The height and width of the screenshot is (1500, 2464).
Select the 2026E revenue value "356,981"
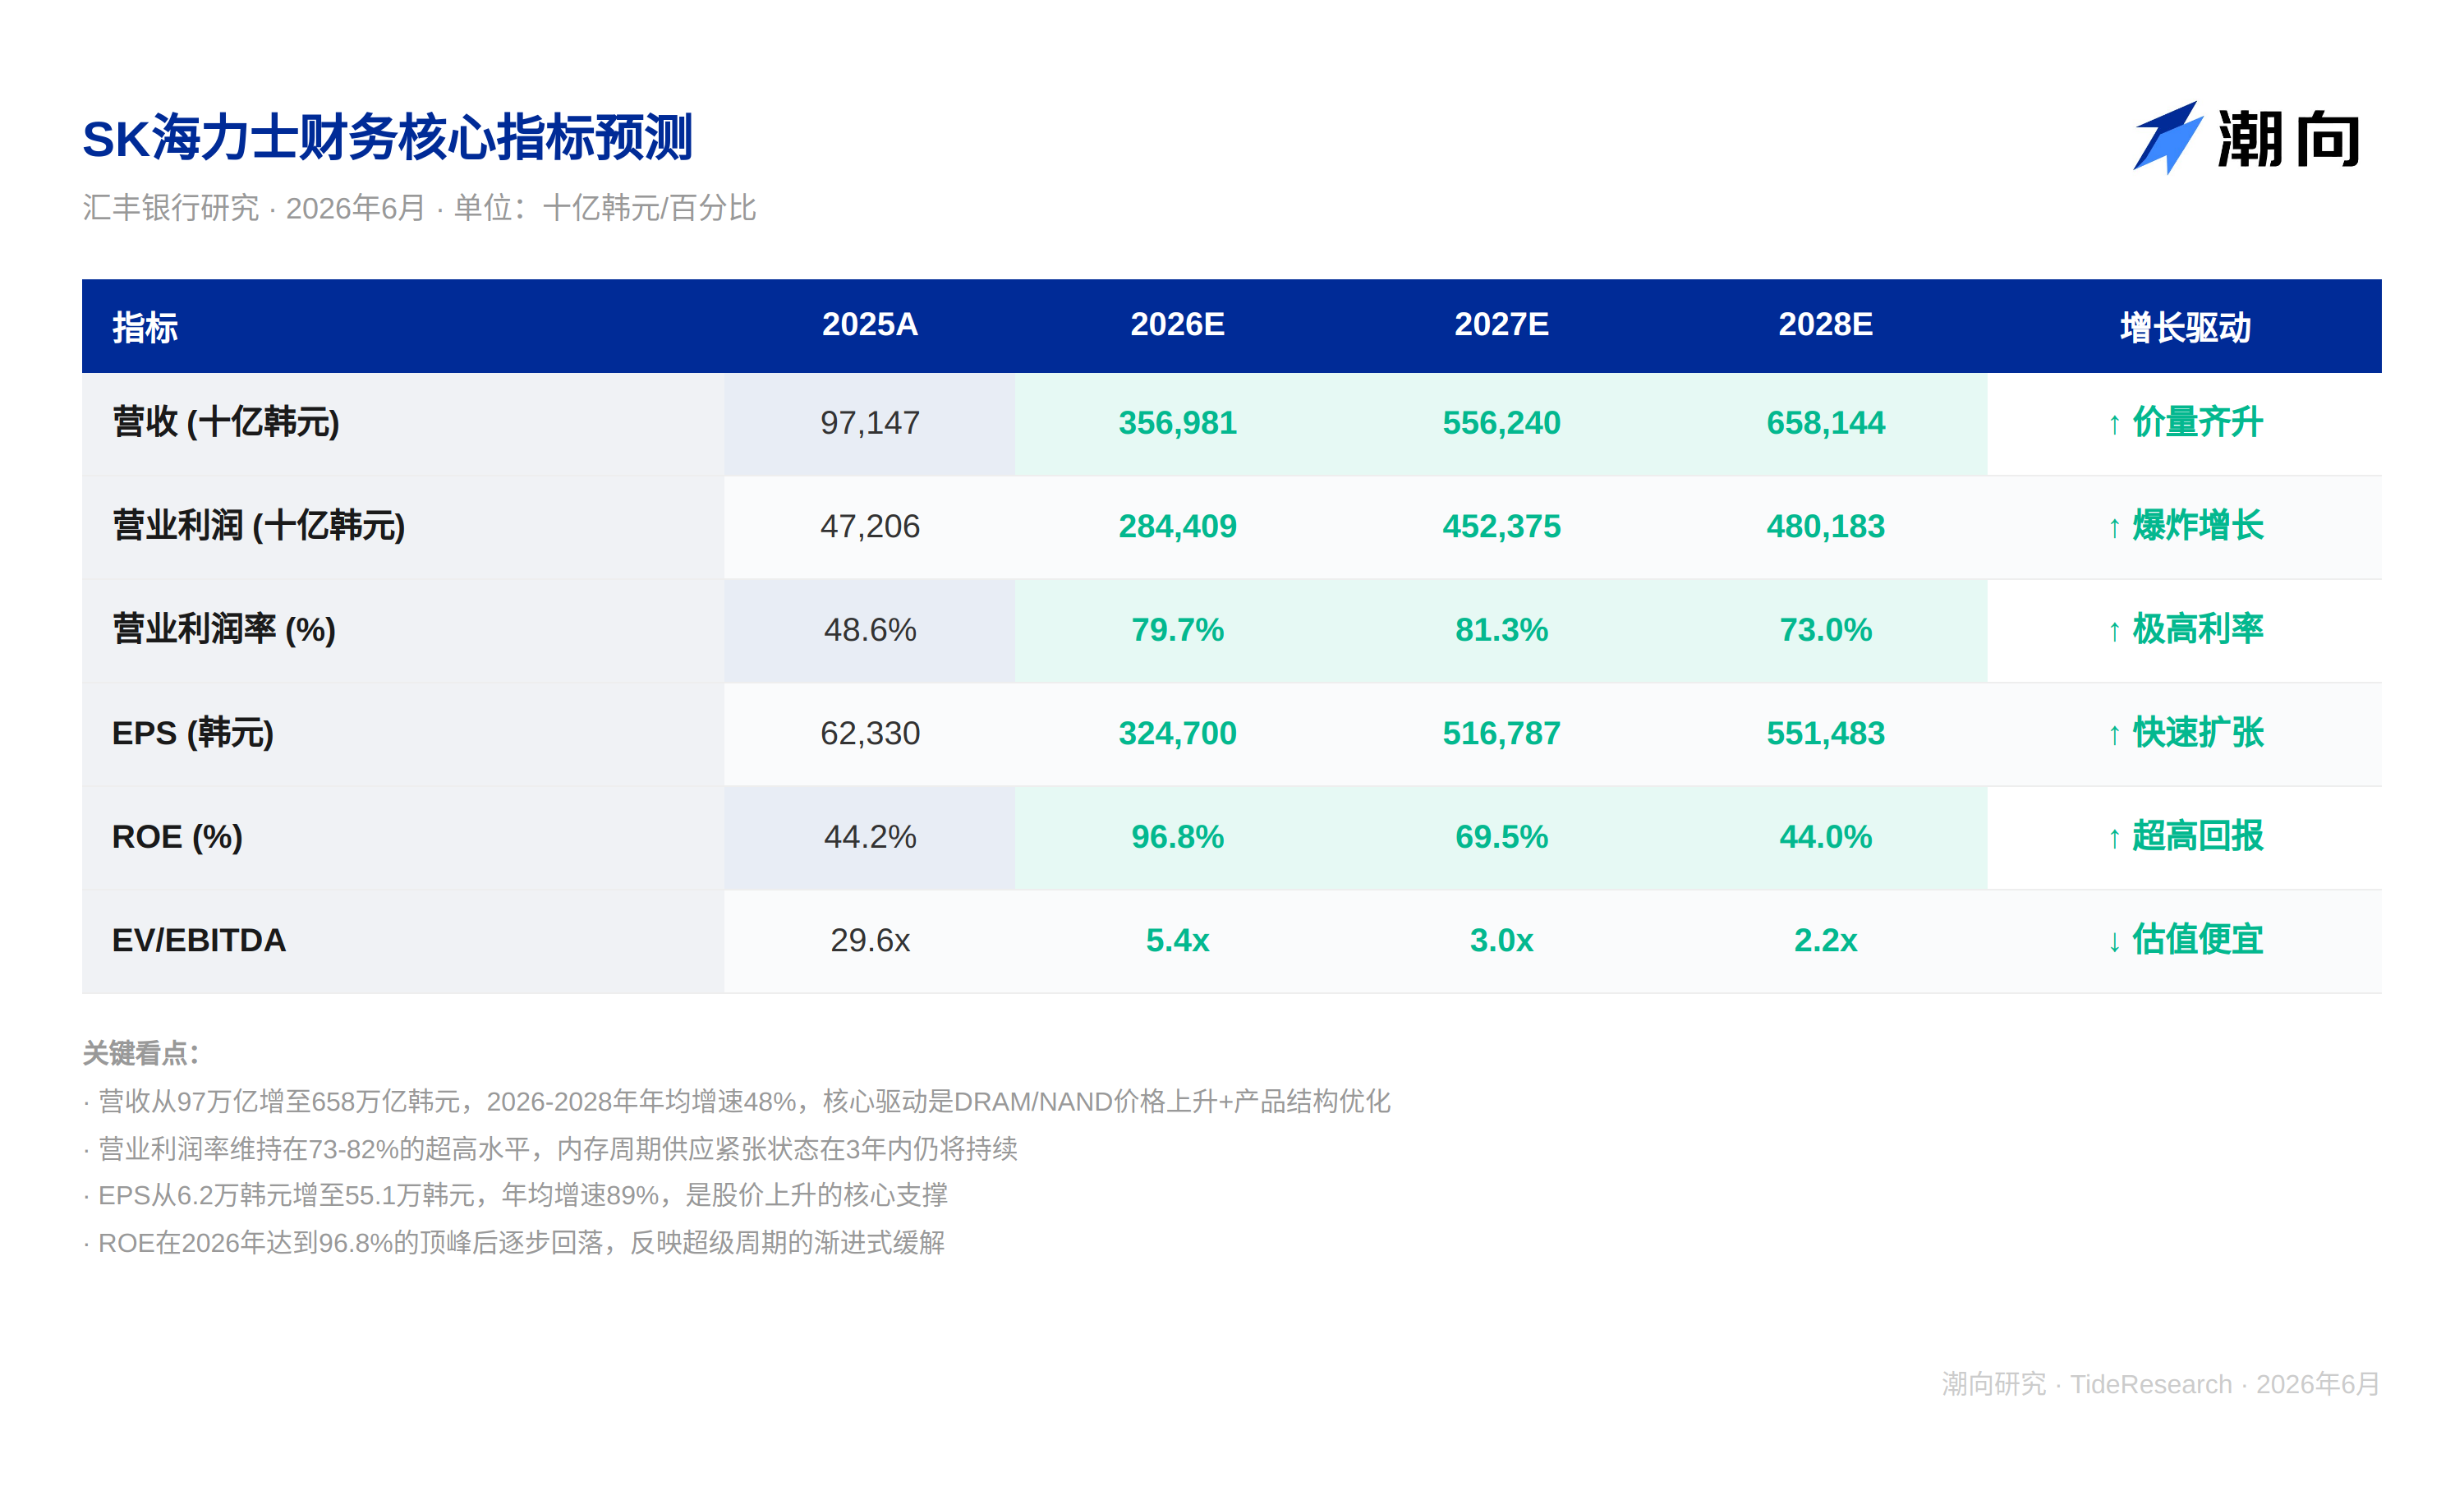[1177, 423]
